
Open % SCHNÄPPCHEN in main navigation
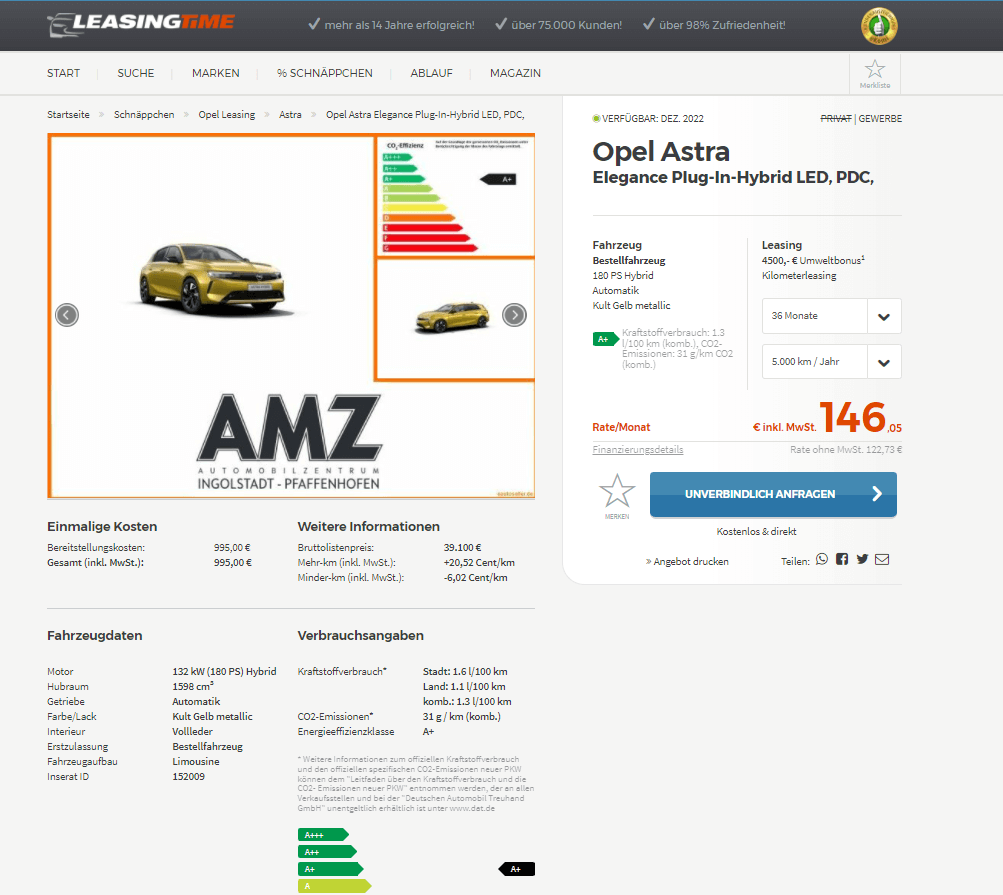click(324, 73)
